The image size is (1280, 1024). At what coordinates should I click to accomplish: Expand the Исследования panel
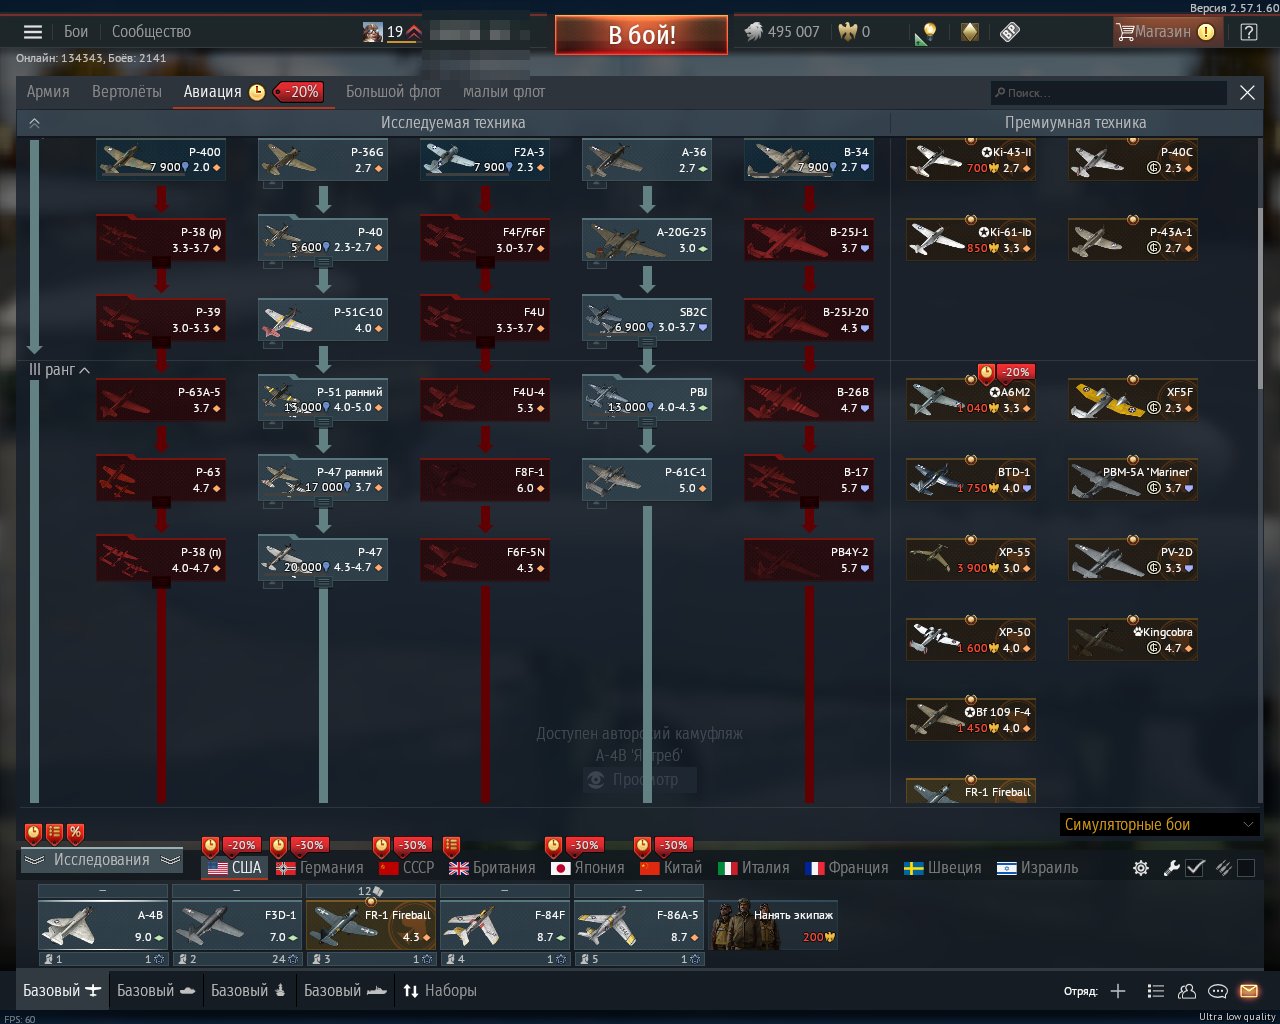(102, 860)
